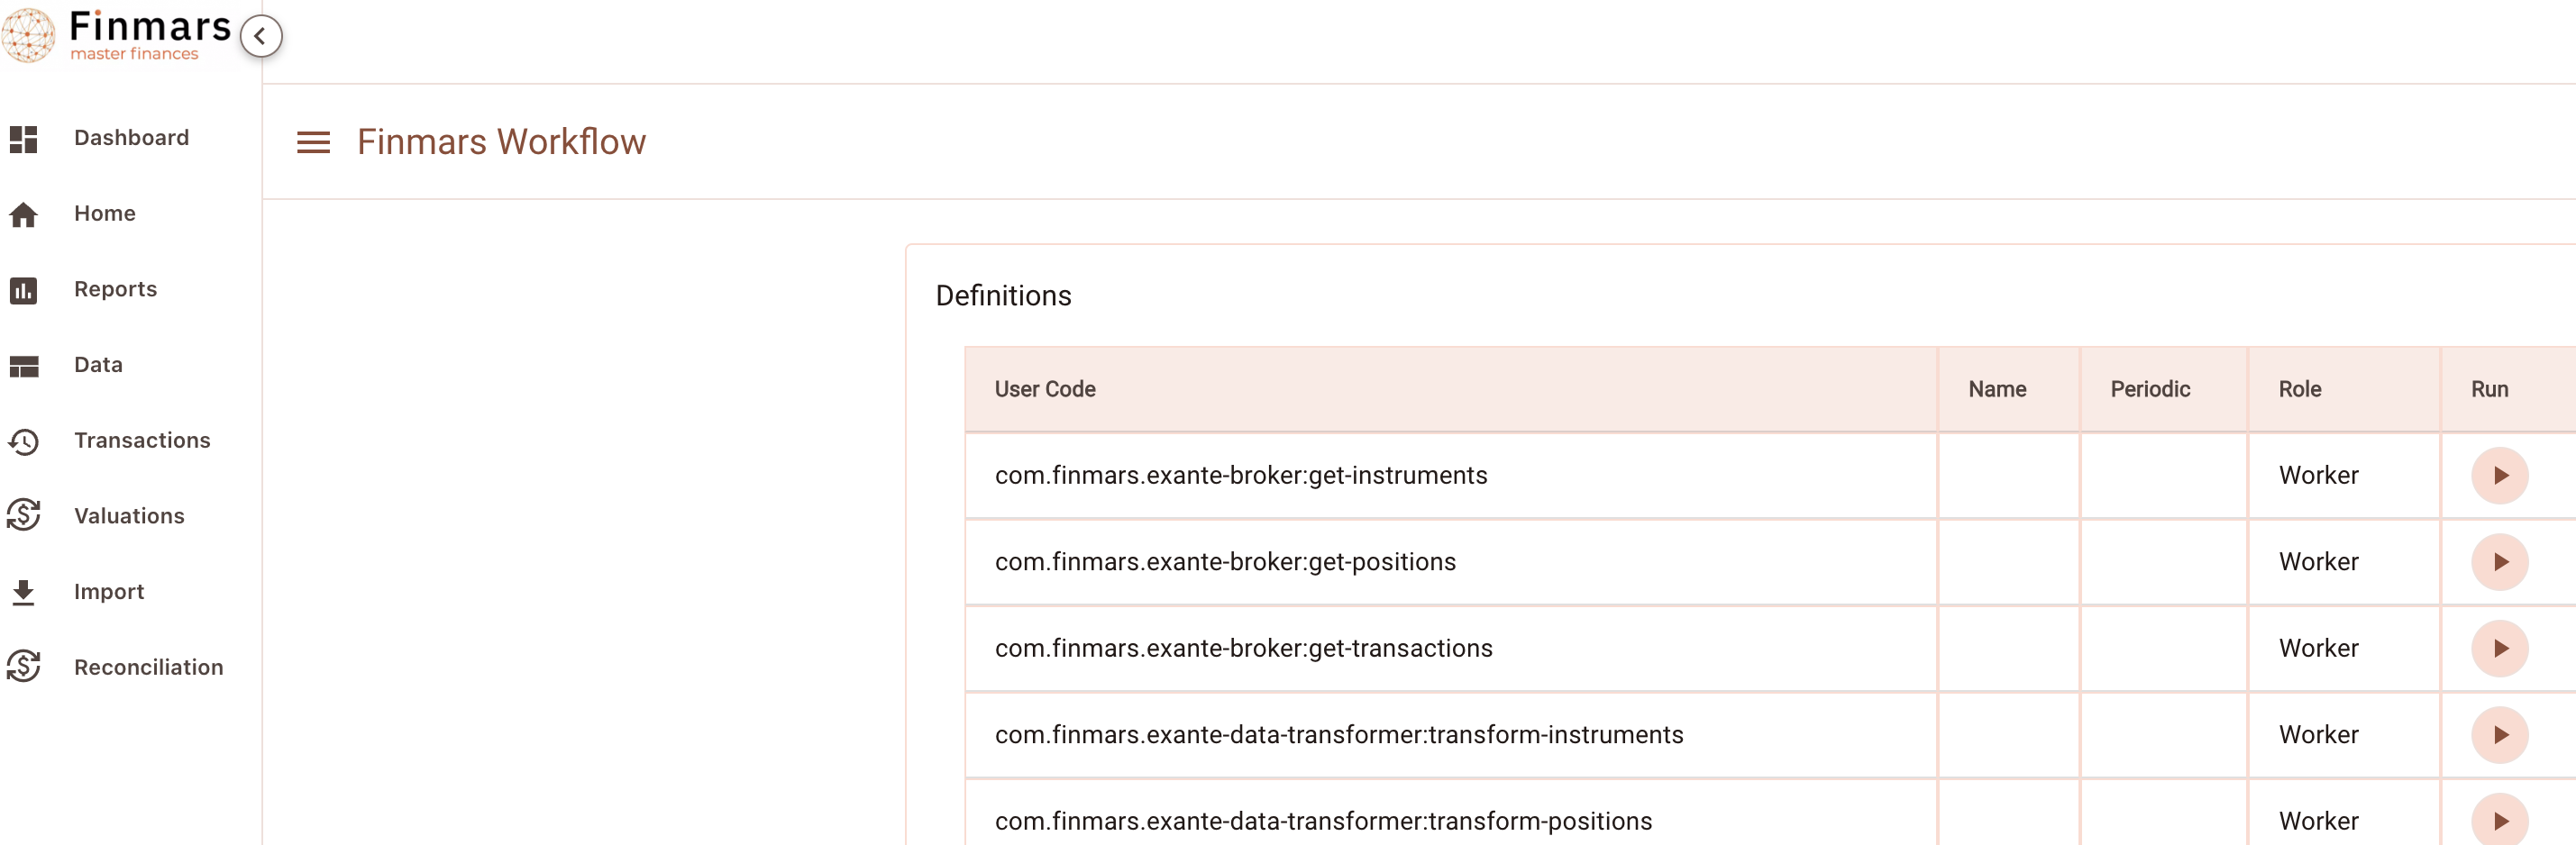Viewport: 2576px width, 845px height.
Task: Run the get-positions workflow
Action: click(2499, 562)
